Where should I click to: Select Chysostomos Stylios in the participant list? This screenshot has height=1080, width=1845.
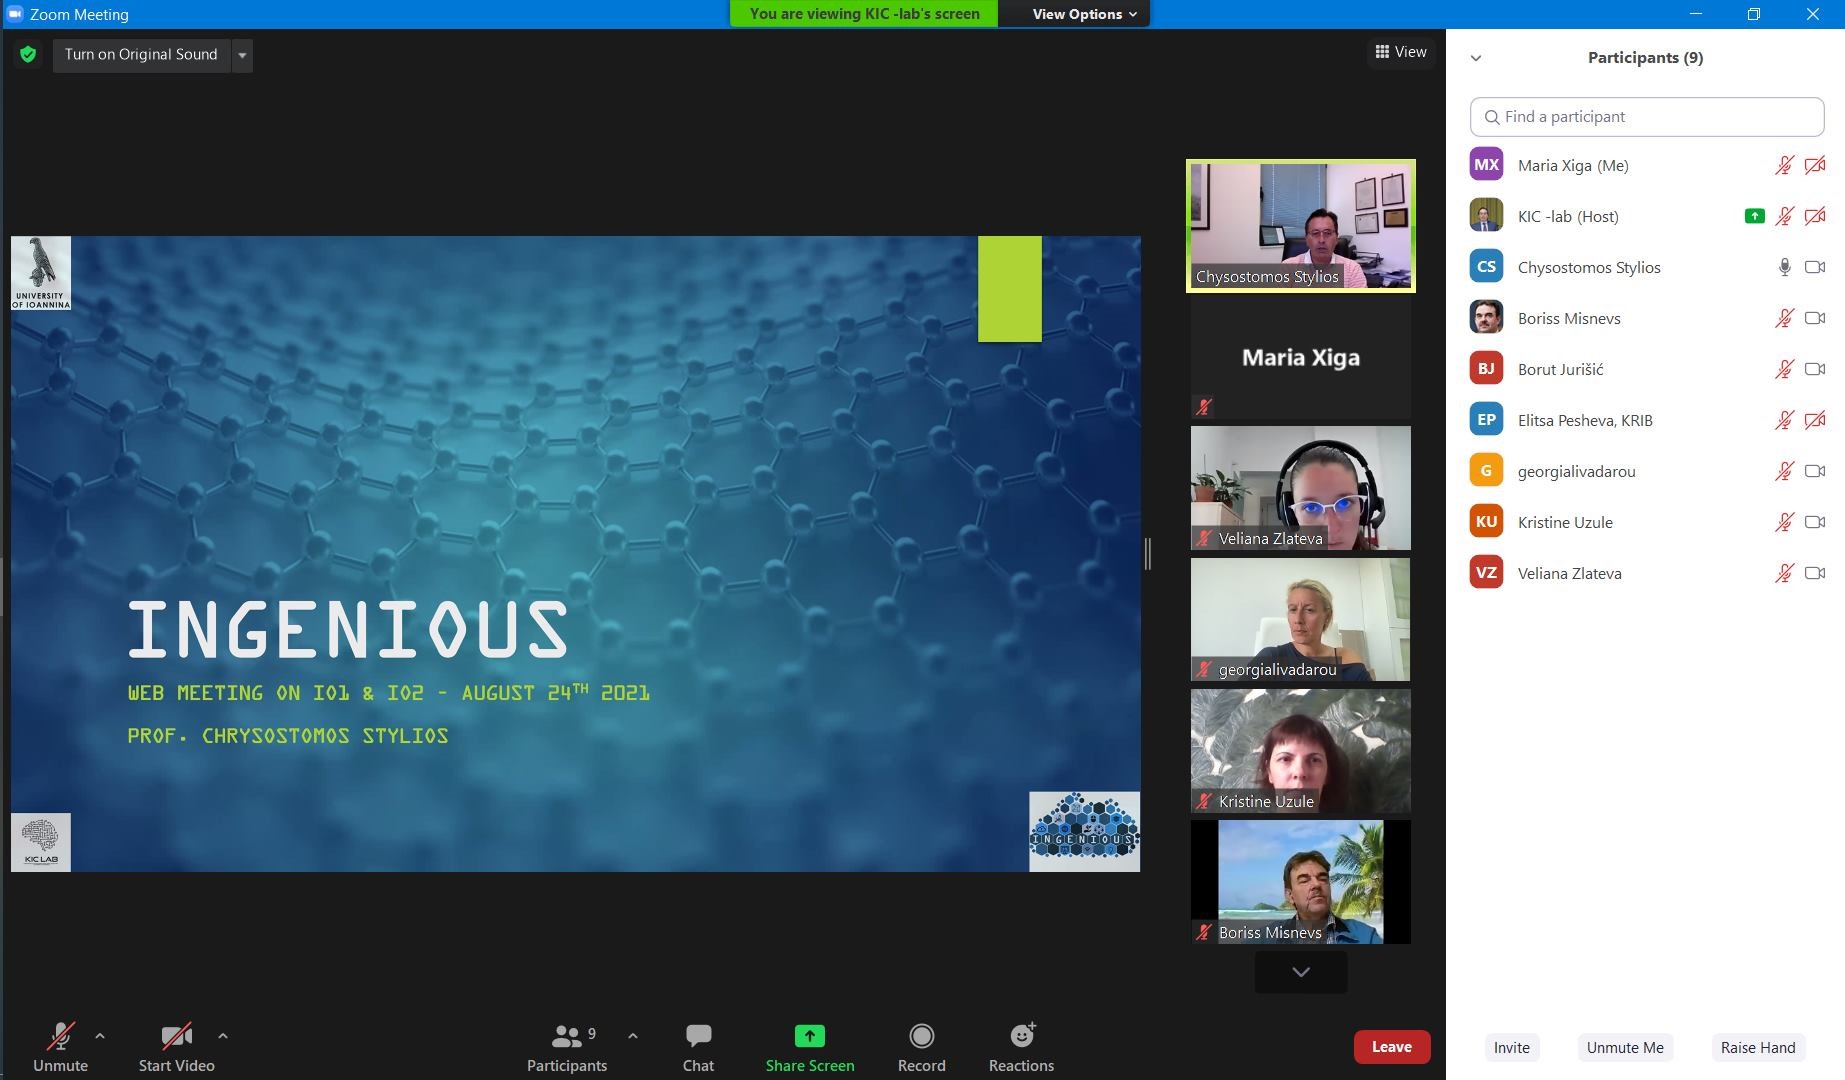(1647, 267)
